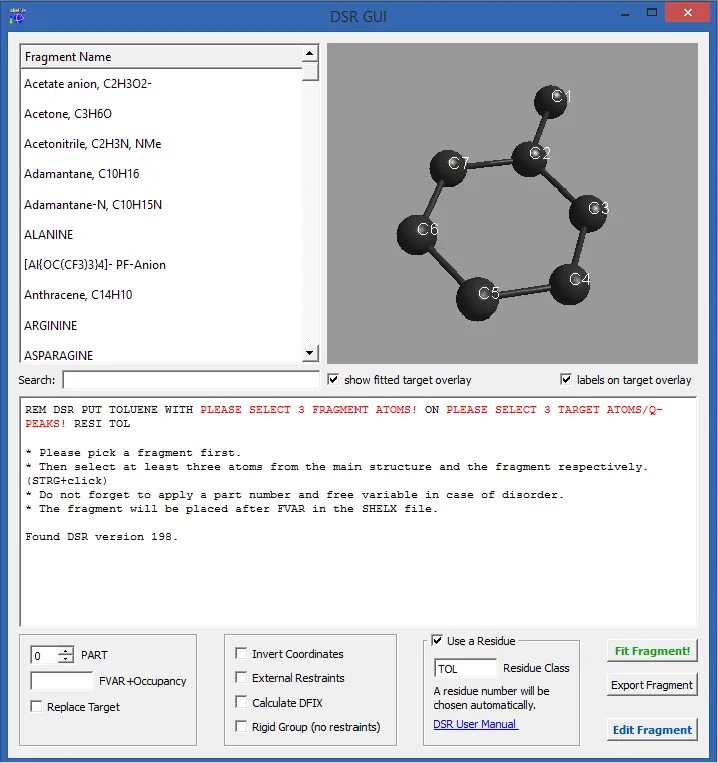The width and height of the screenshot is (718, 763).
Task: Enable Invert Coordinates option
Action: click(241, 653)
